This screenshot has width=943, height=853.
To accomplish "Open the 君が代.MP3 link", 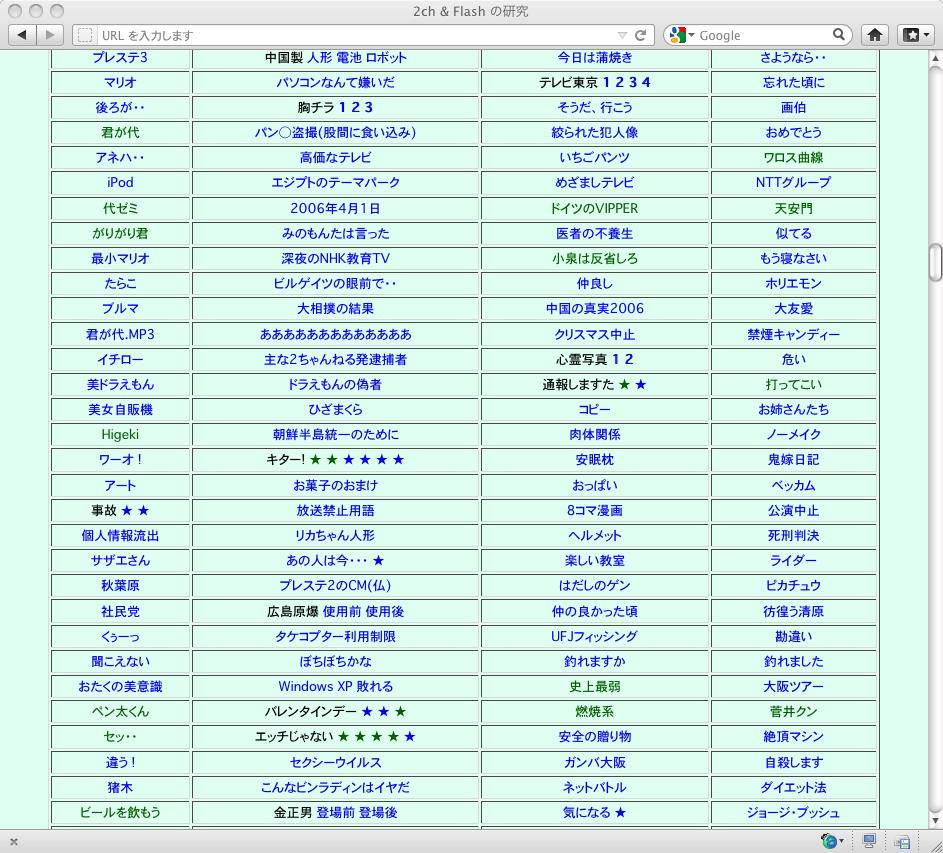I will [120, 334].
